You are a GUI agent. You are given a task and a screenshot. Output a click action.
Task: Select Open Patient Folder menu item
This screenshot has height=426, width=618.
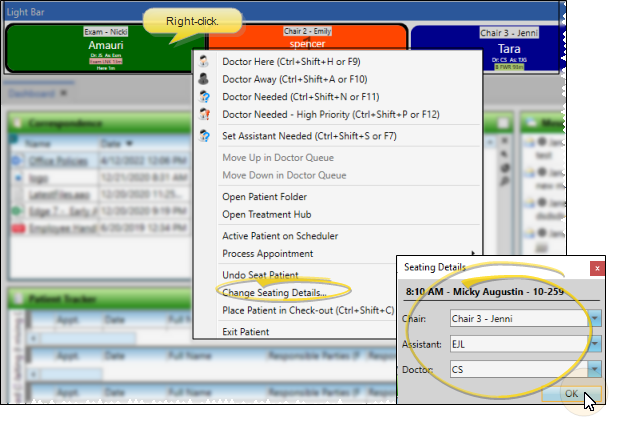click(x=267, y=196)
